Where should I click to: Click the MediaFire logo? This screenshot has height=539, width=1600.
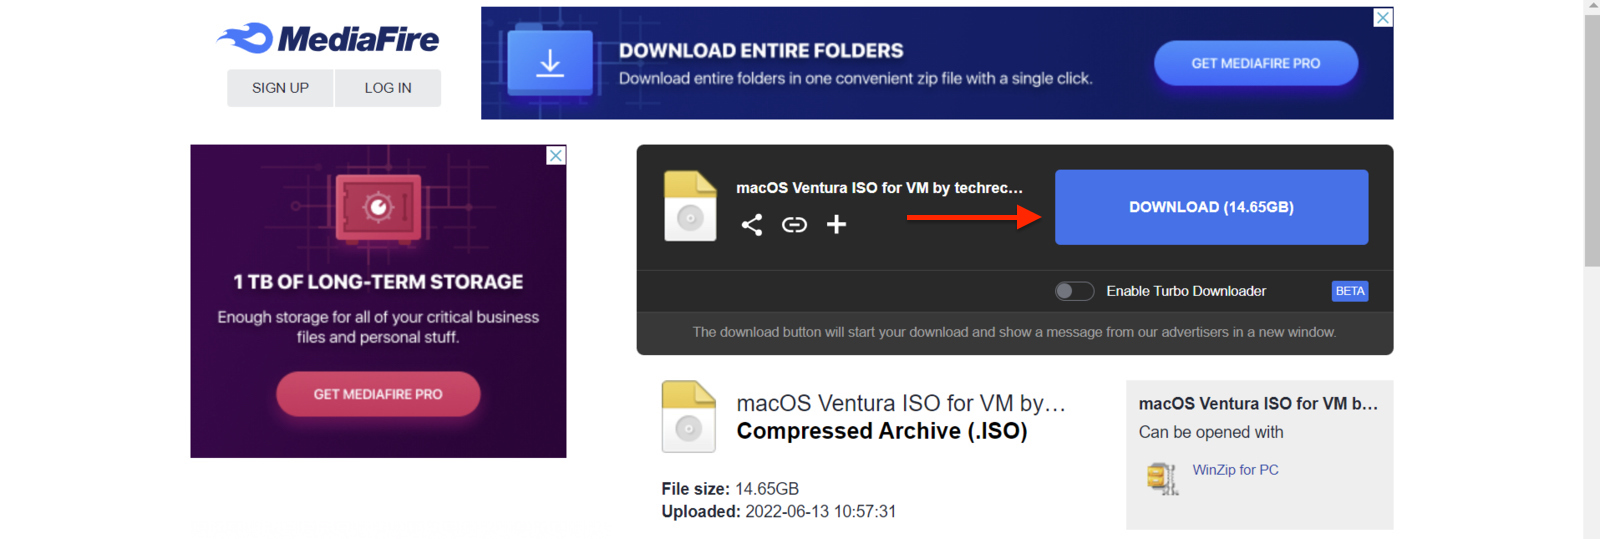tap(328, 38)
